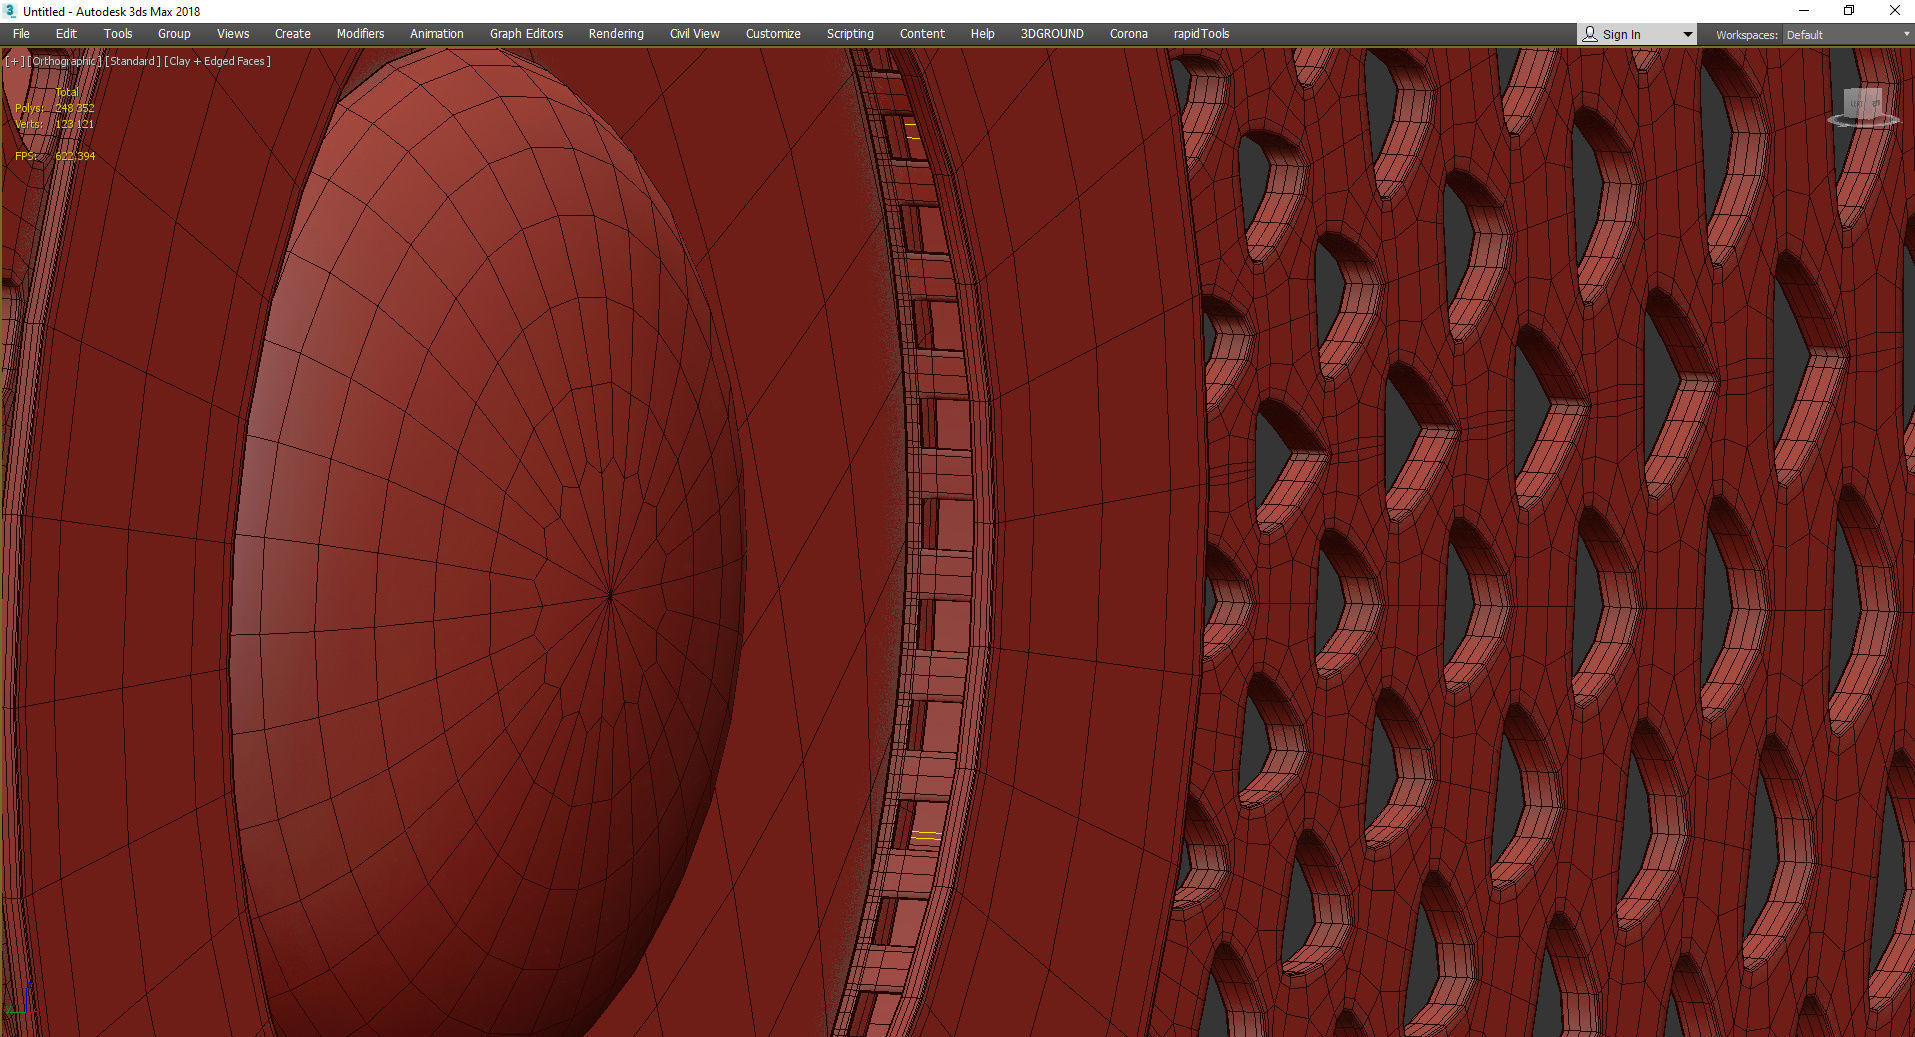Open the Standard viewport quality label menu
Image resolution: width=1915 pixels, height=1037 pixels.
(133, 61)
